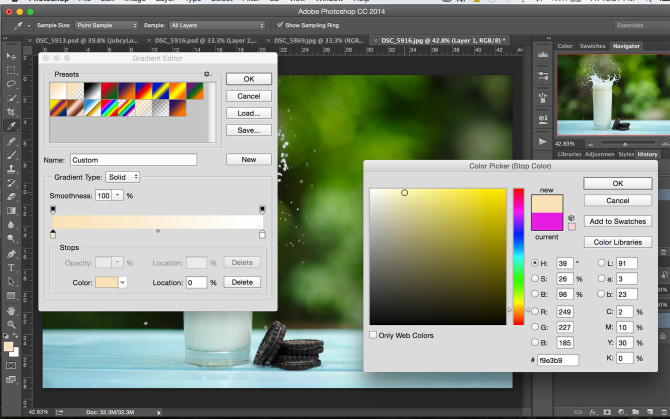Select the Zoom tool

11,324
